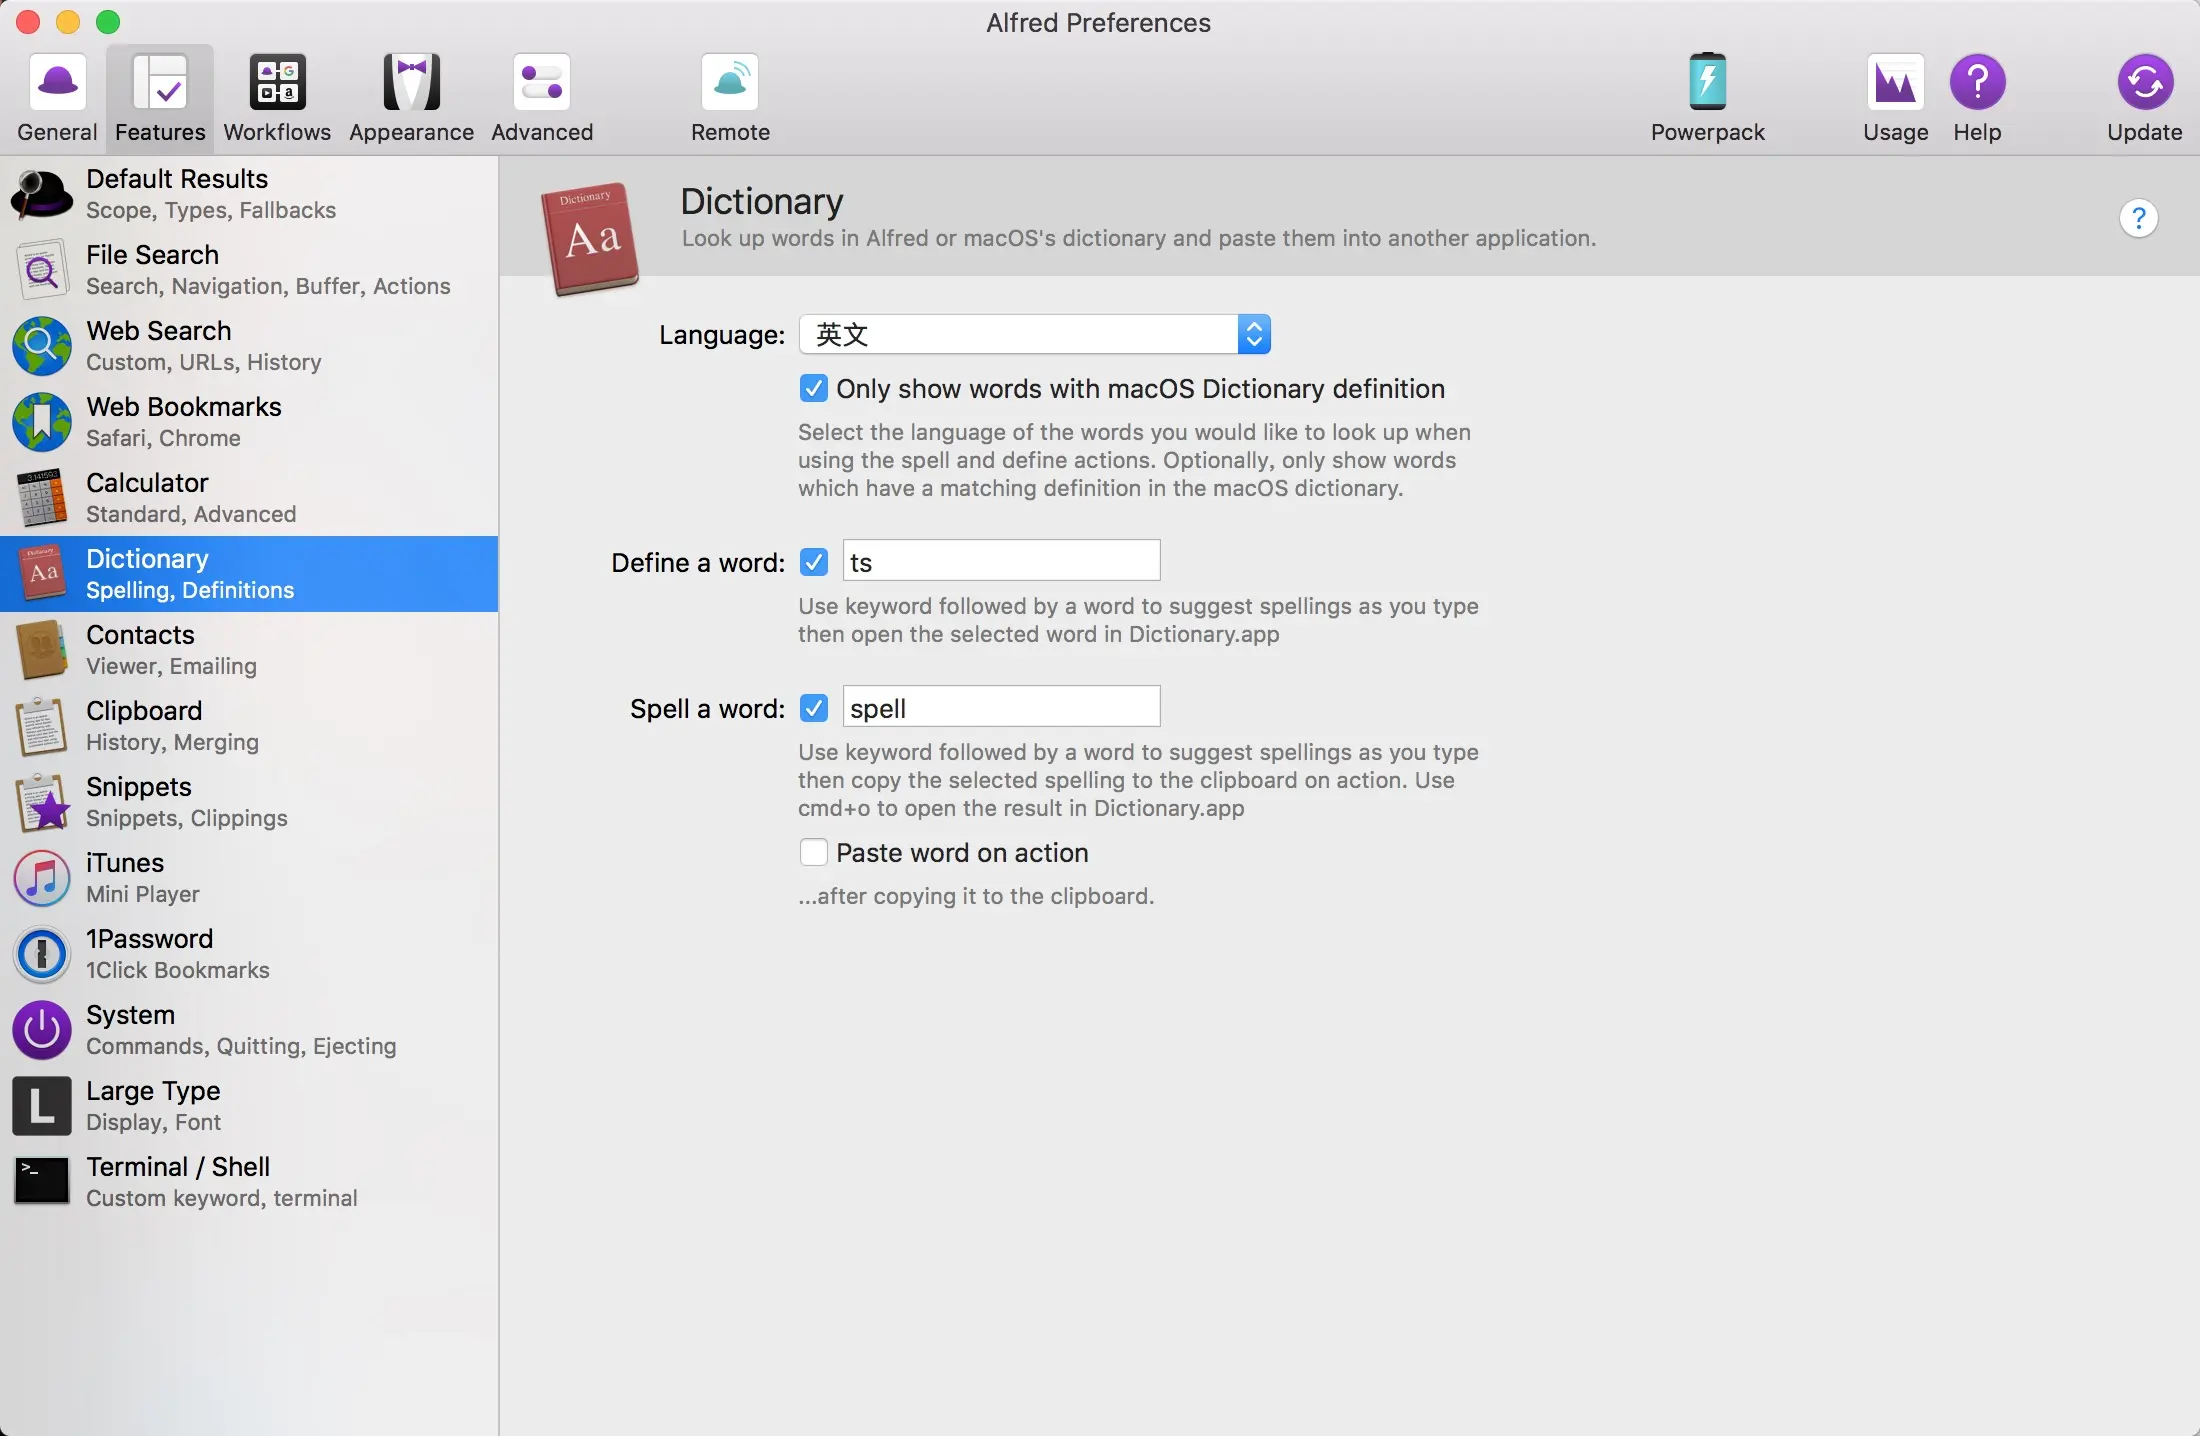Viewport: 2200px width, 1436px height.
Task: Disable the Define a word checkbox
Action: pos(814,562)
